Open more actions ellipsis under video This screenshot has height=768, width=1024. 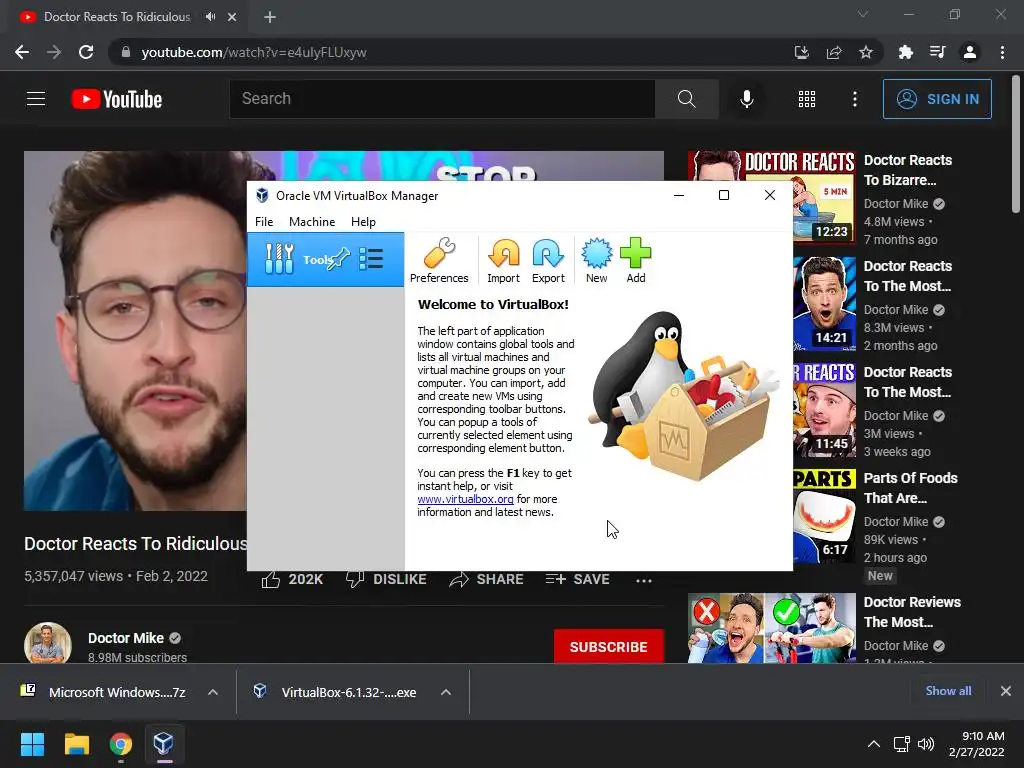pos(644,580)
